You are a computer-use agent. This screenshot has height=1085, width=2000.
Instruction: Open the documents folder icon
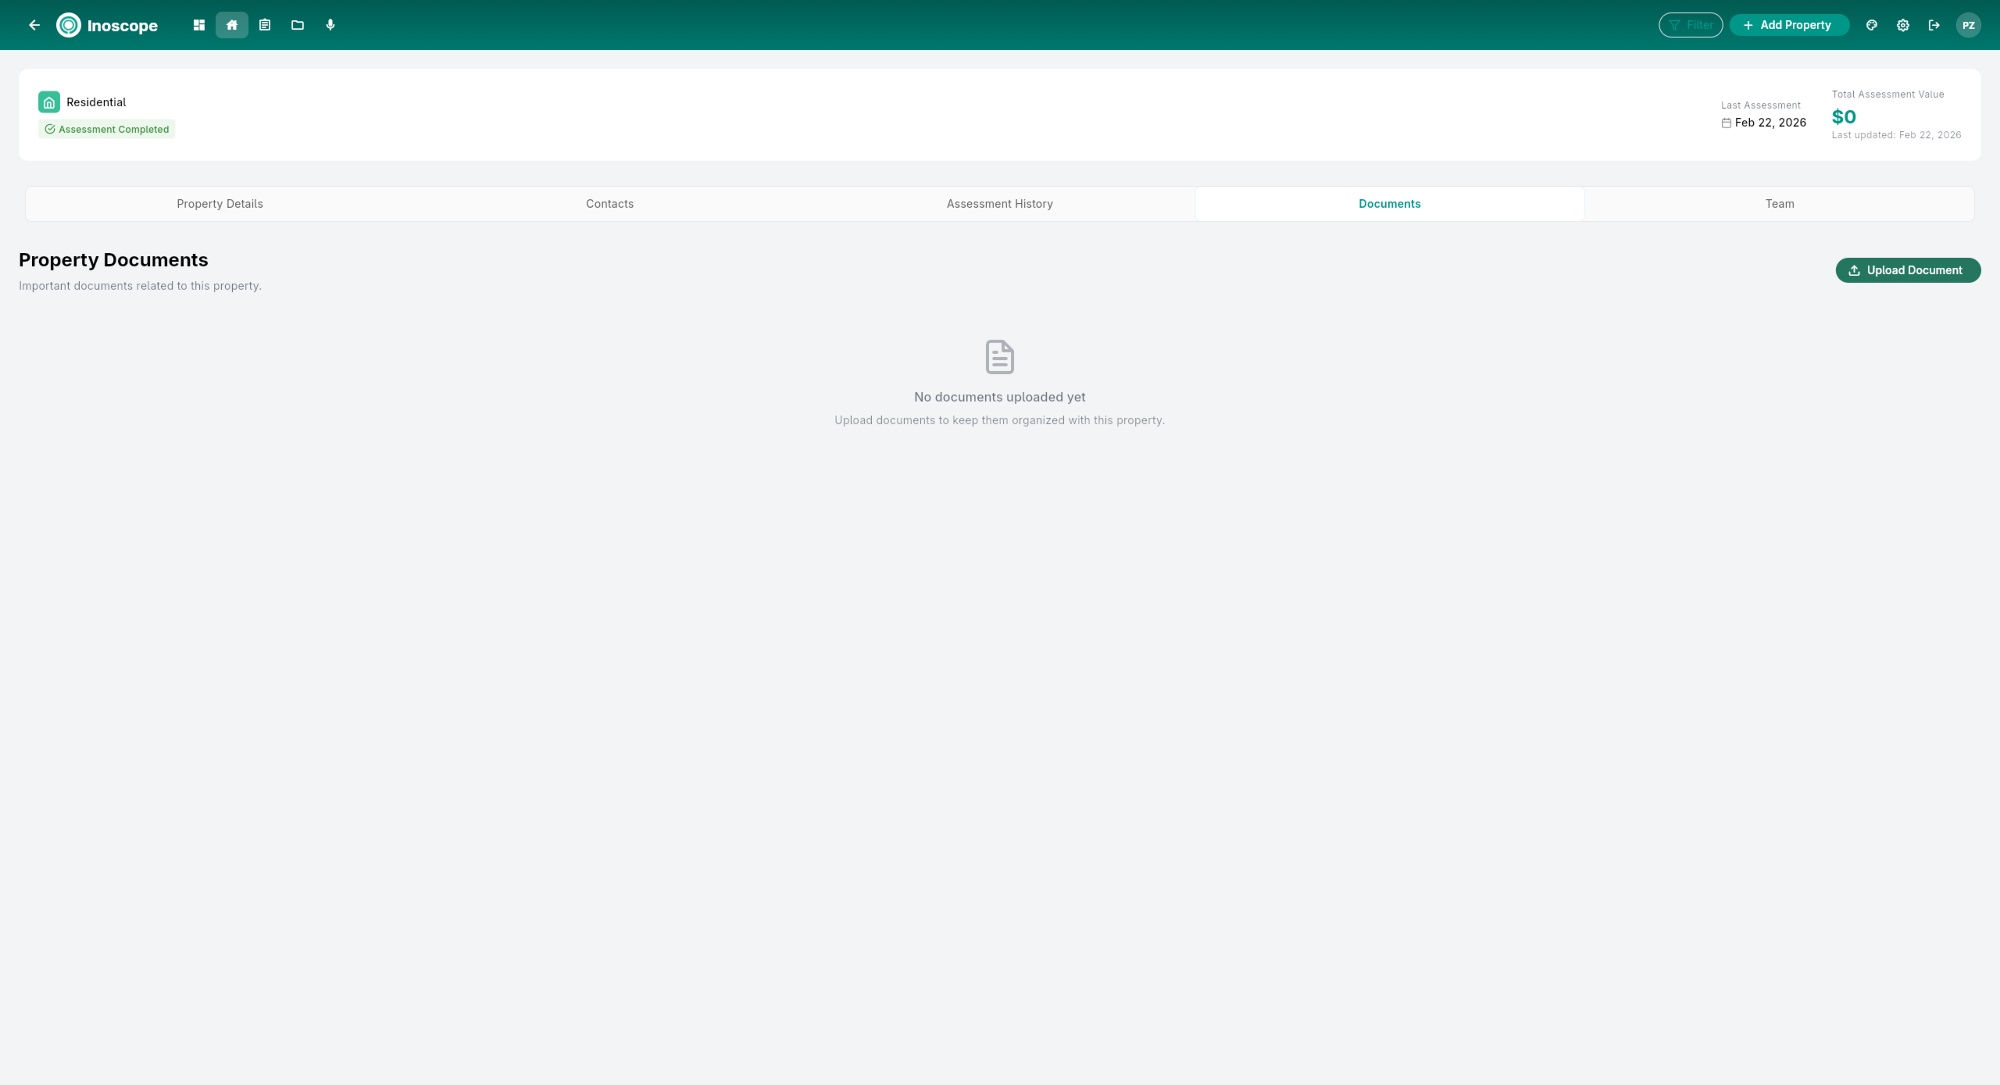[x=297, y=25]
